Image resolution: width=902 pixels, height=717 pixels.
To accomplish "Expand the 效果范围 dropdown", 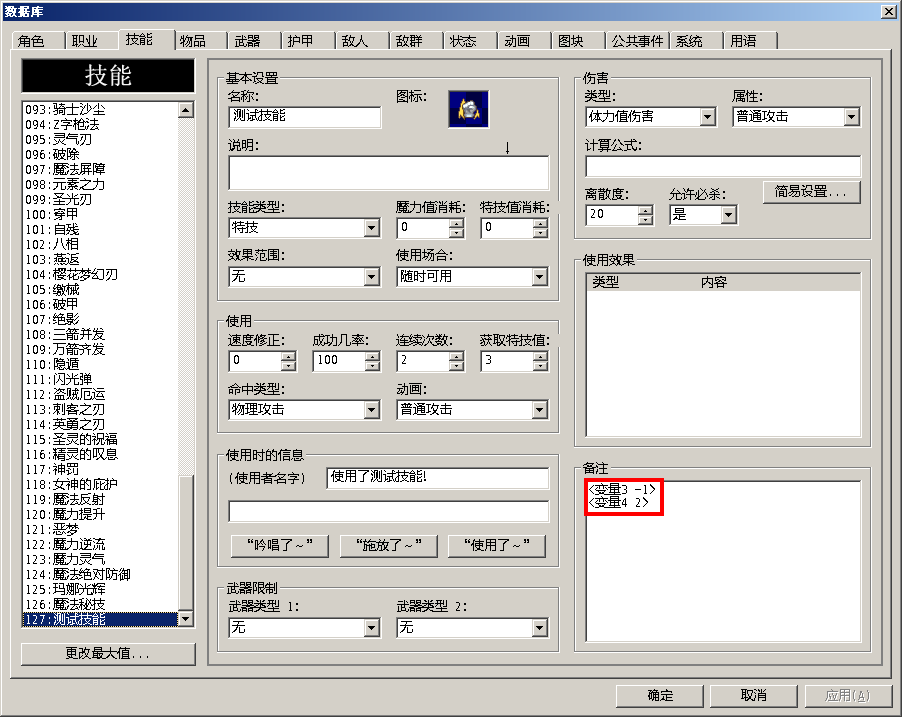I will coord(372,277).
